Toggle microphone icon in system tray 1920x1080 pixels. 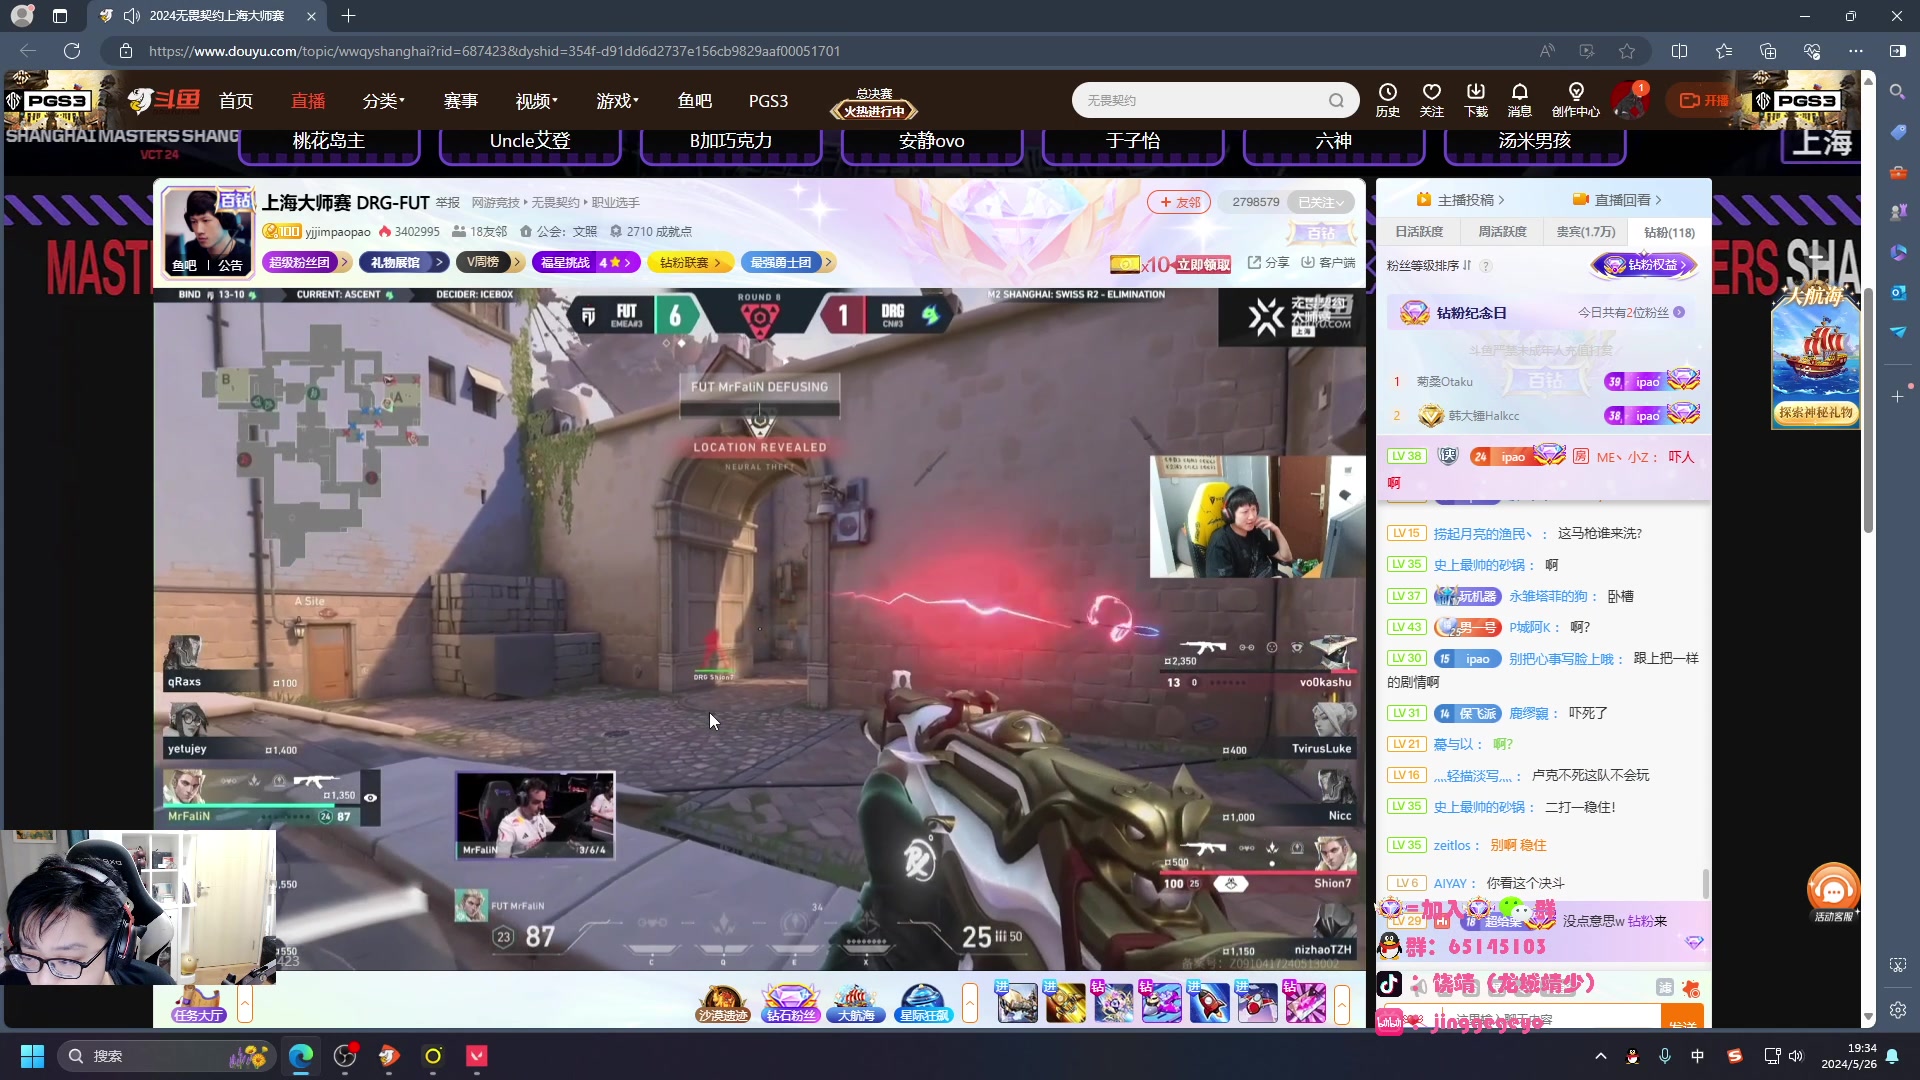[1665, 1056]
